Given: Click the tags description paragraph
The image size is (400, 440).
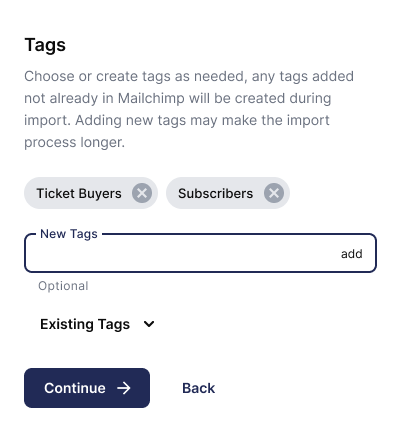Looking at the screenshot, I should (189, 109).
